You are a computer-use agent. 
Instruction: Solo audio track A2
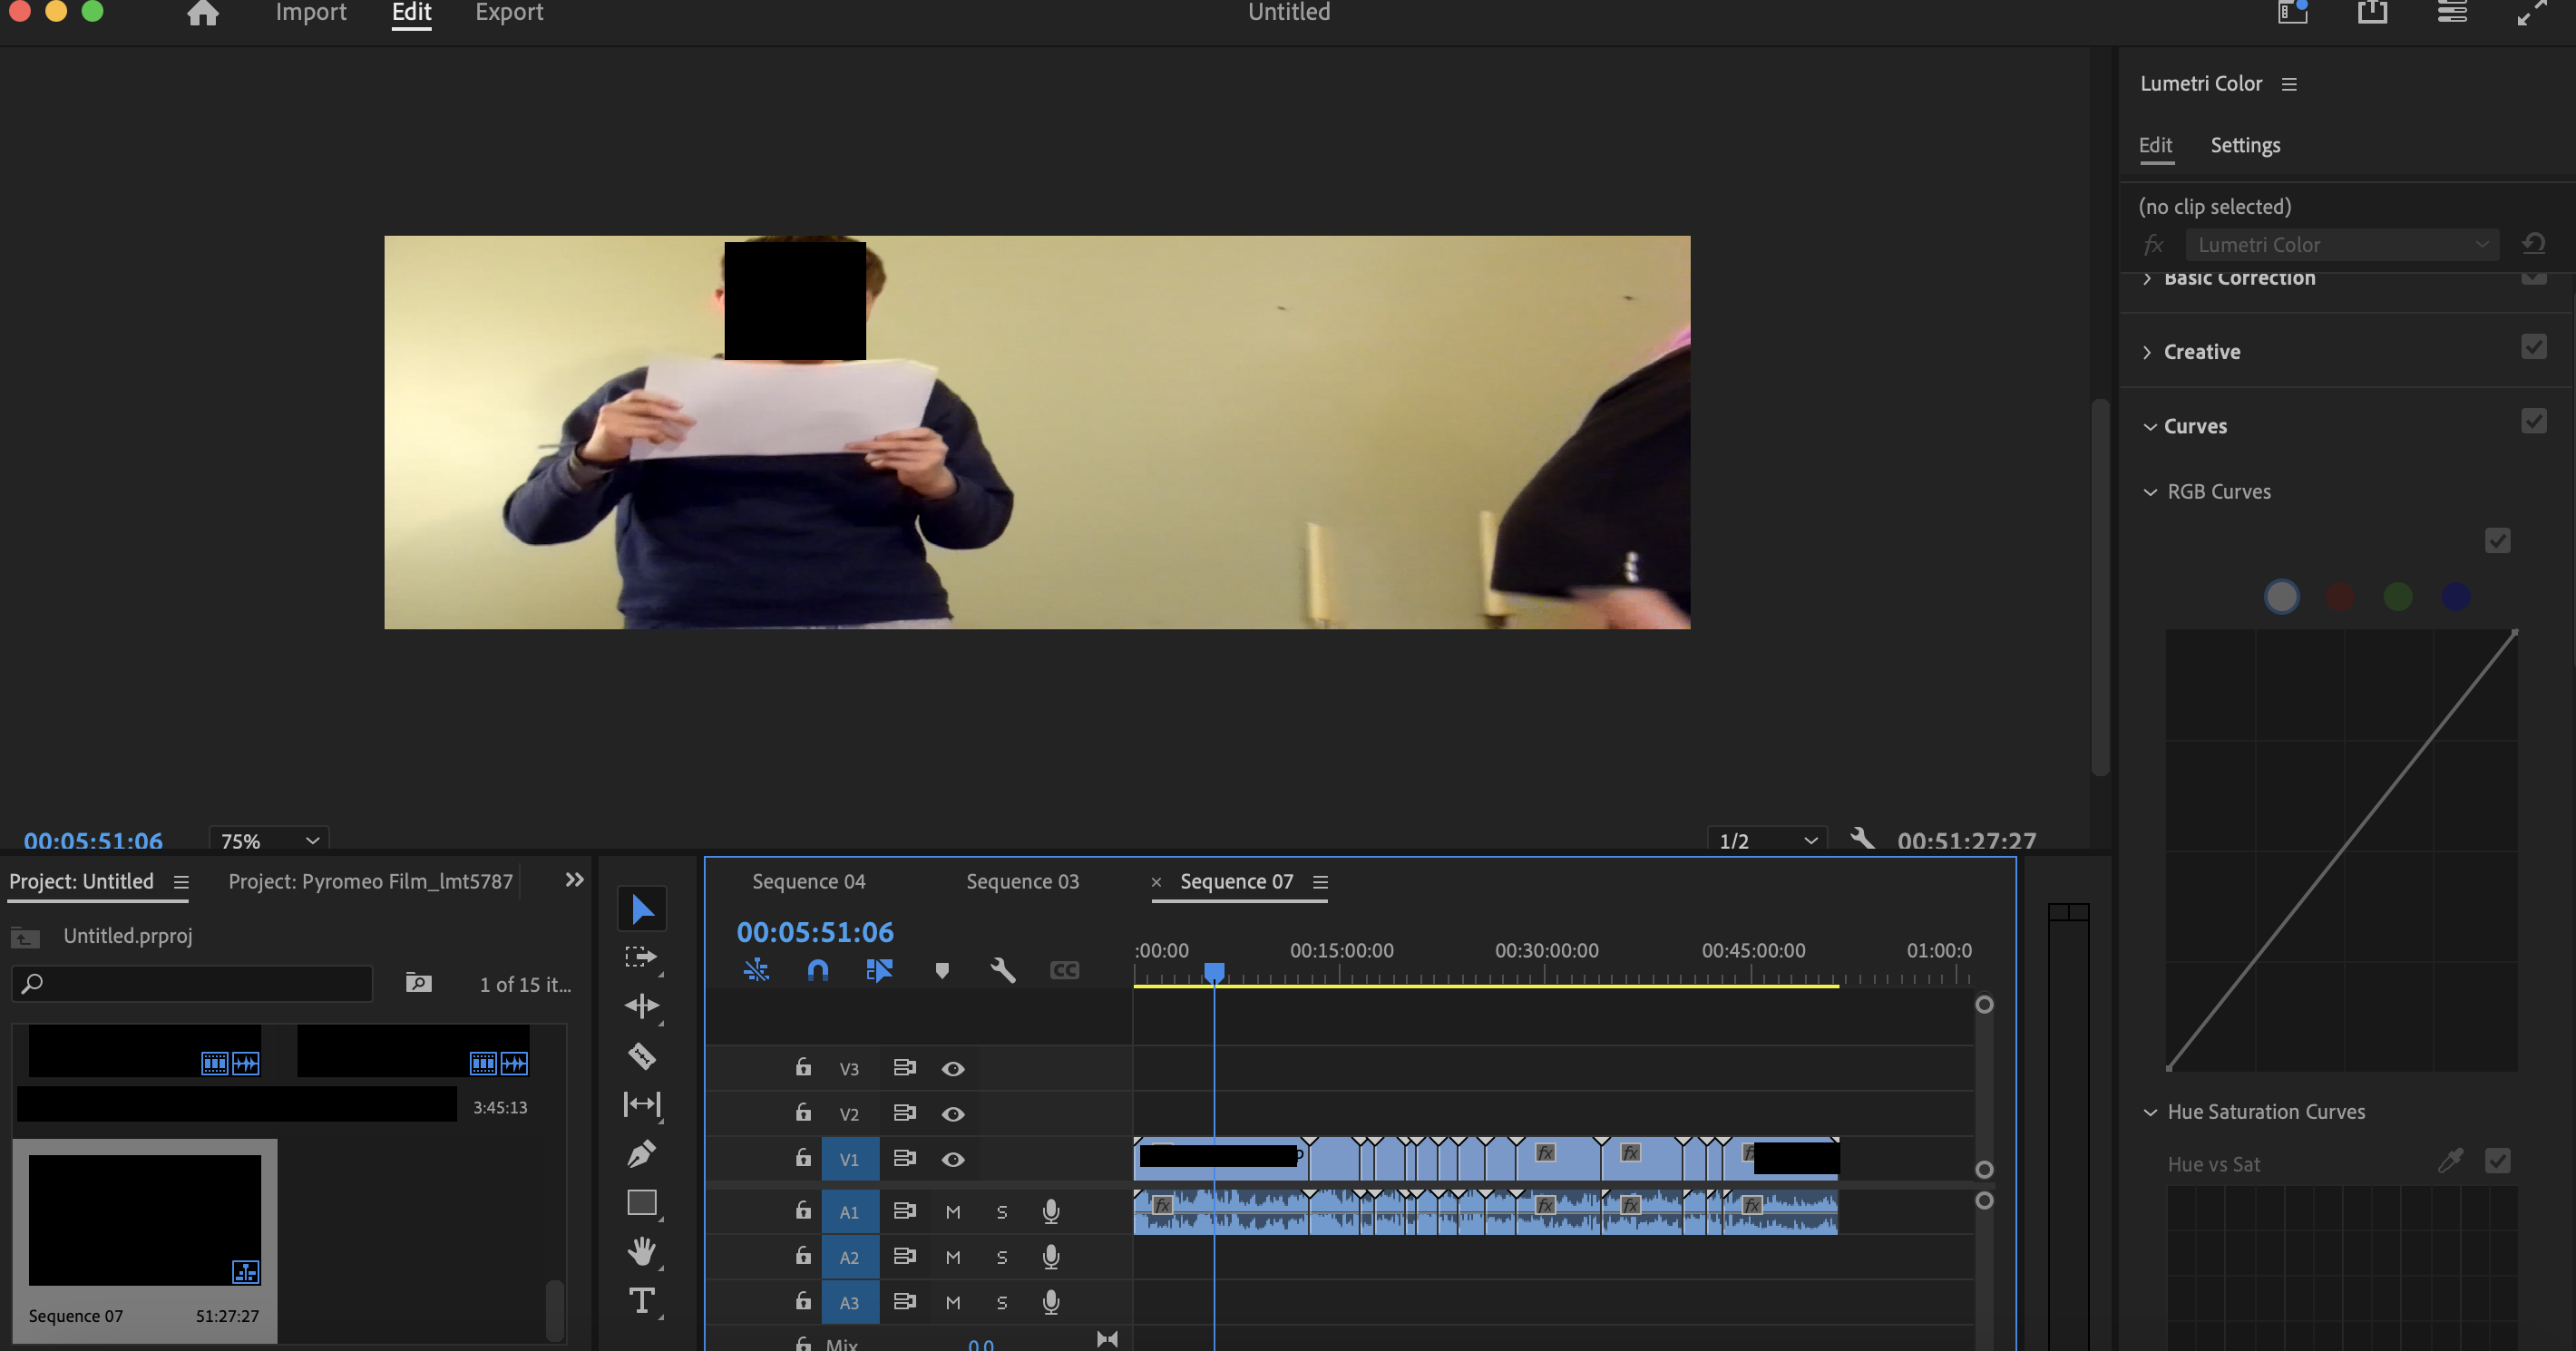tap(1001, 1257)
